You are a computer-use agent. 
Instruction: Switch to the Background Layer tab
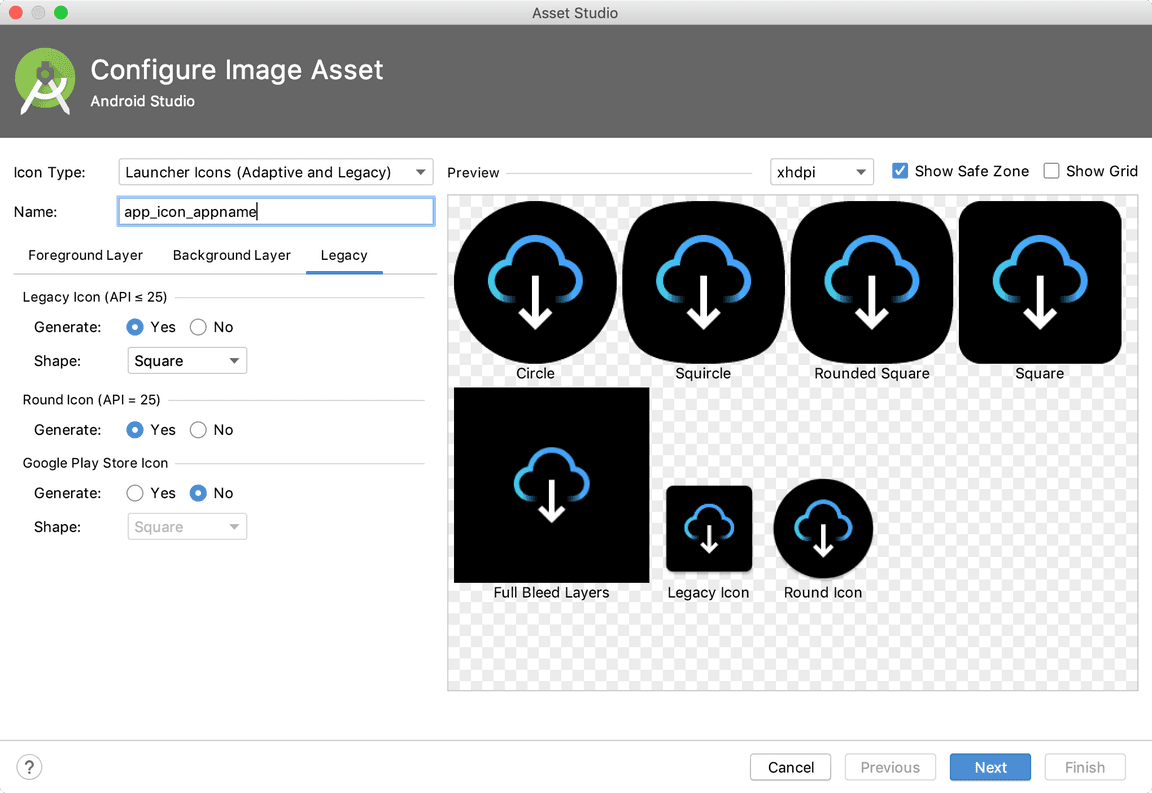tap(231, 255)
